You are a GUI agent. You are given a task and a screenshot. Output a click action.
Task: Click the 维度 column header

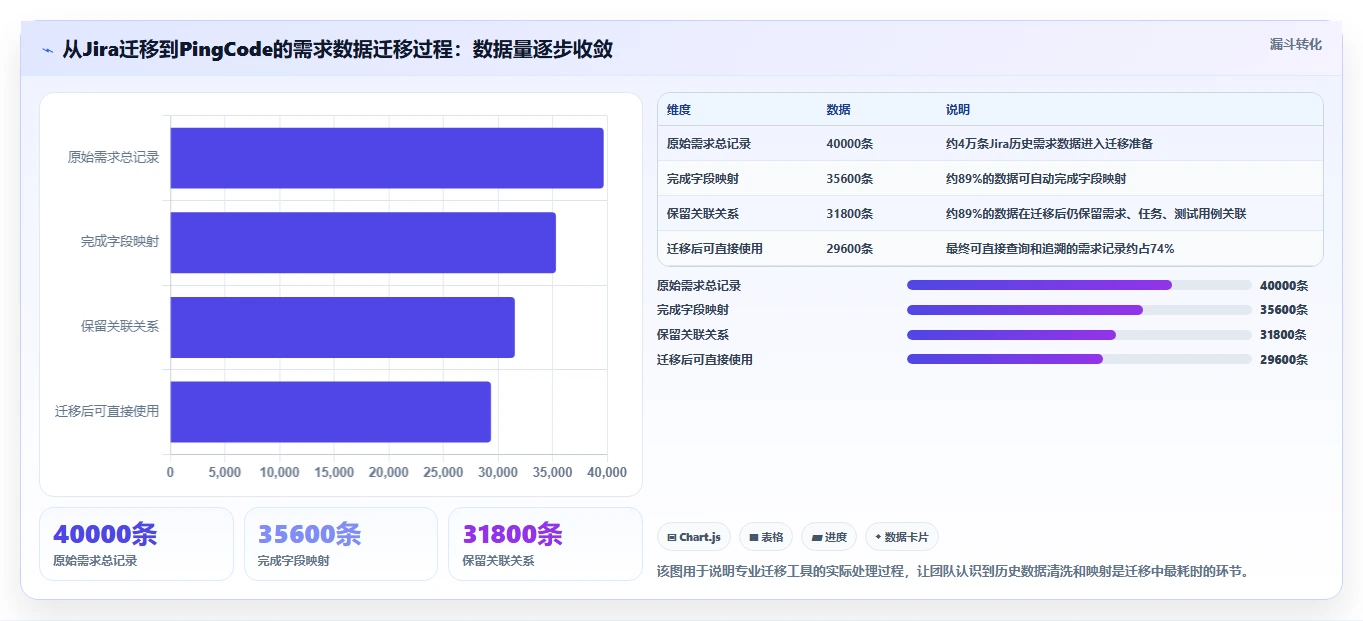tap(679, 110)
